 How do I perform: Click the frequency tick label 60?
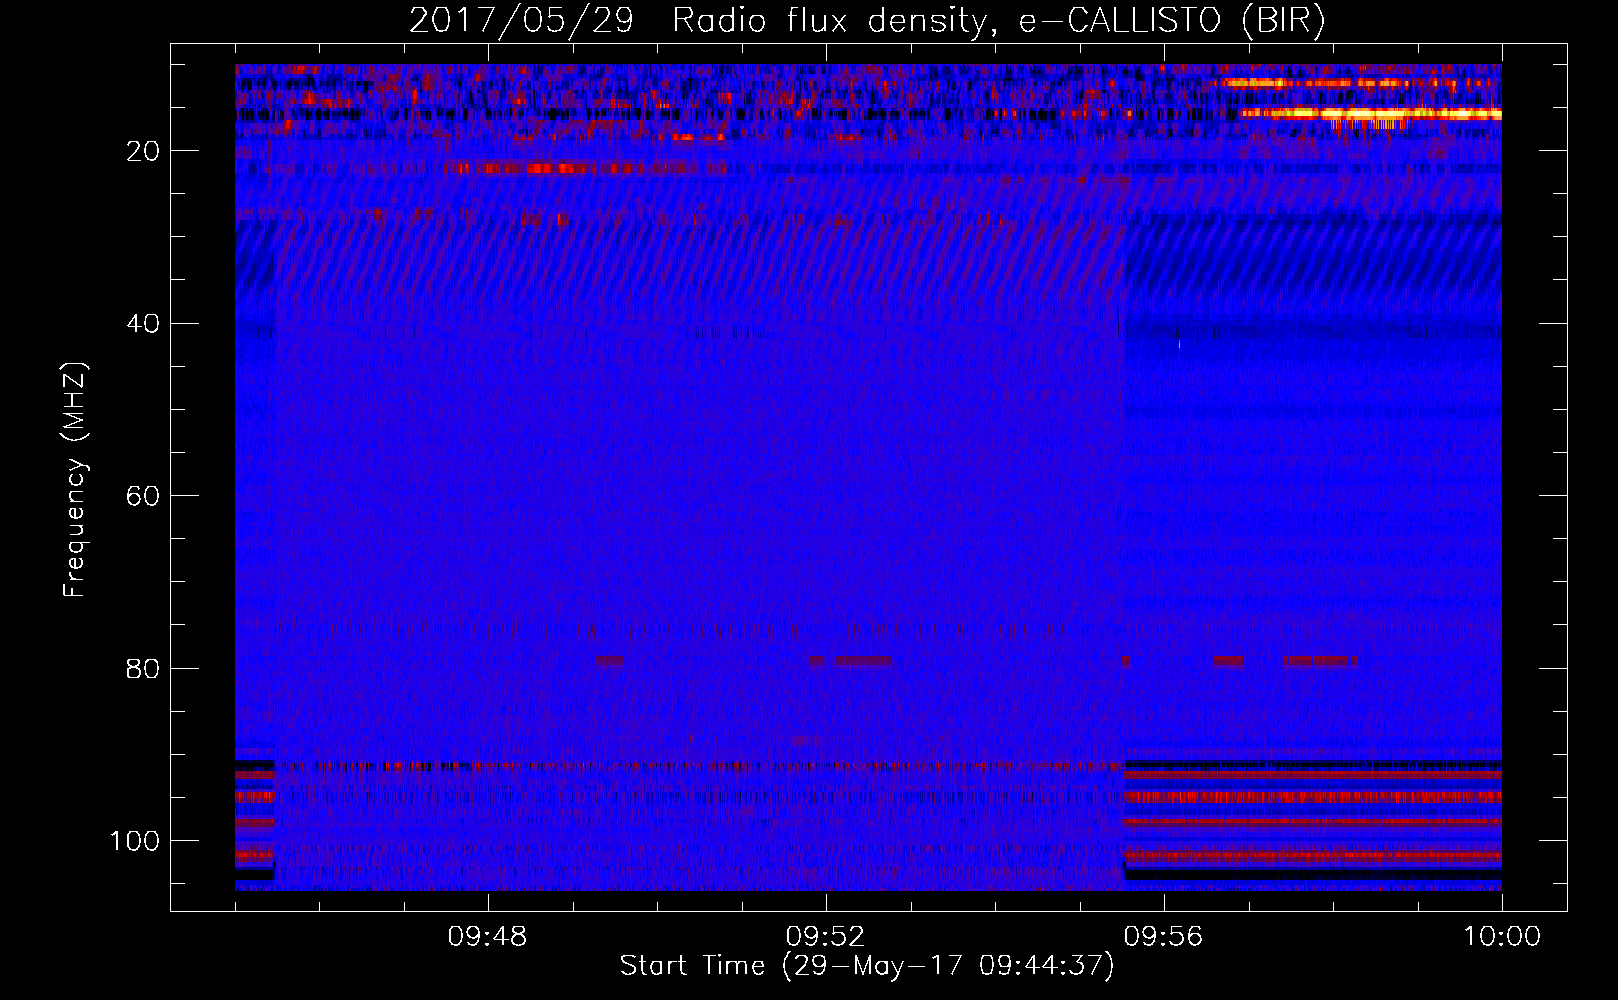(144, 497)
